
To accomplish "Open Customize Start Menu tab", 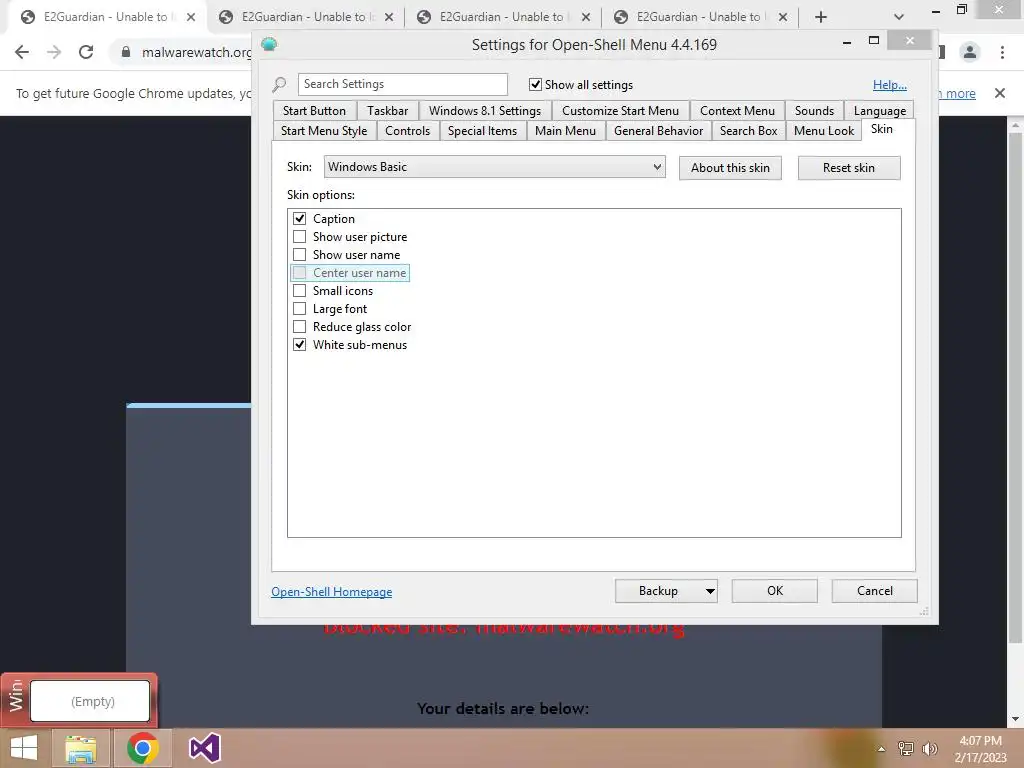I will (620, 110).
